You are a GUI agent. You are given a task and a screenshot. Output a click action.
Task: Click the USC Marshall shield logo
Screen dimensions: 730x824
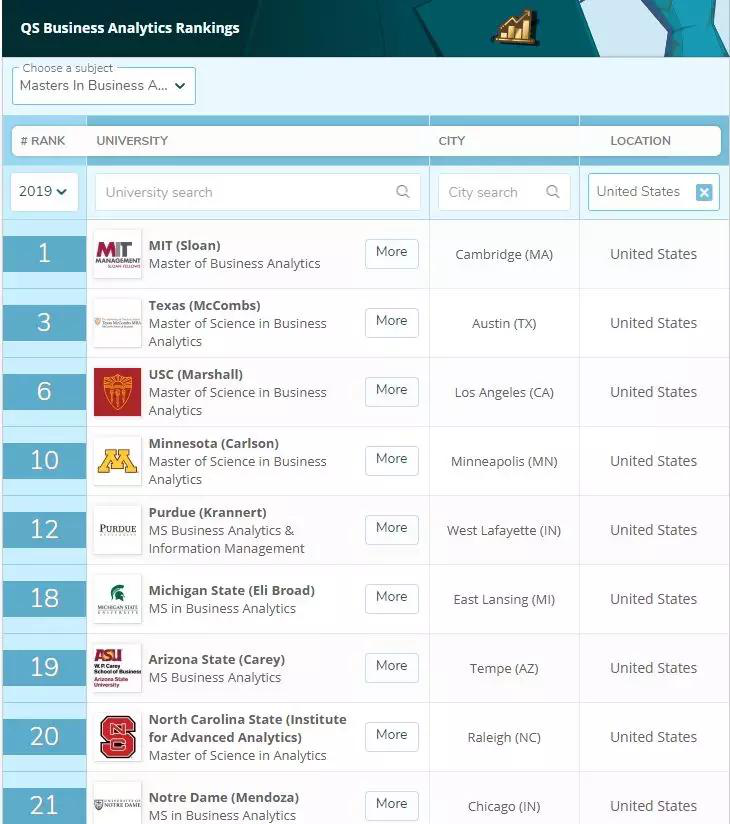tap(117, 392)
